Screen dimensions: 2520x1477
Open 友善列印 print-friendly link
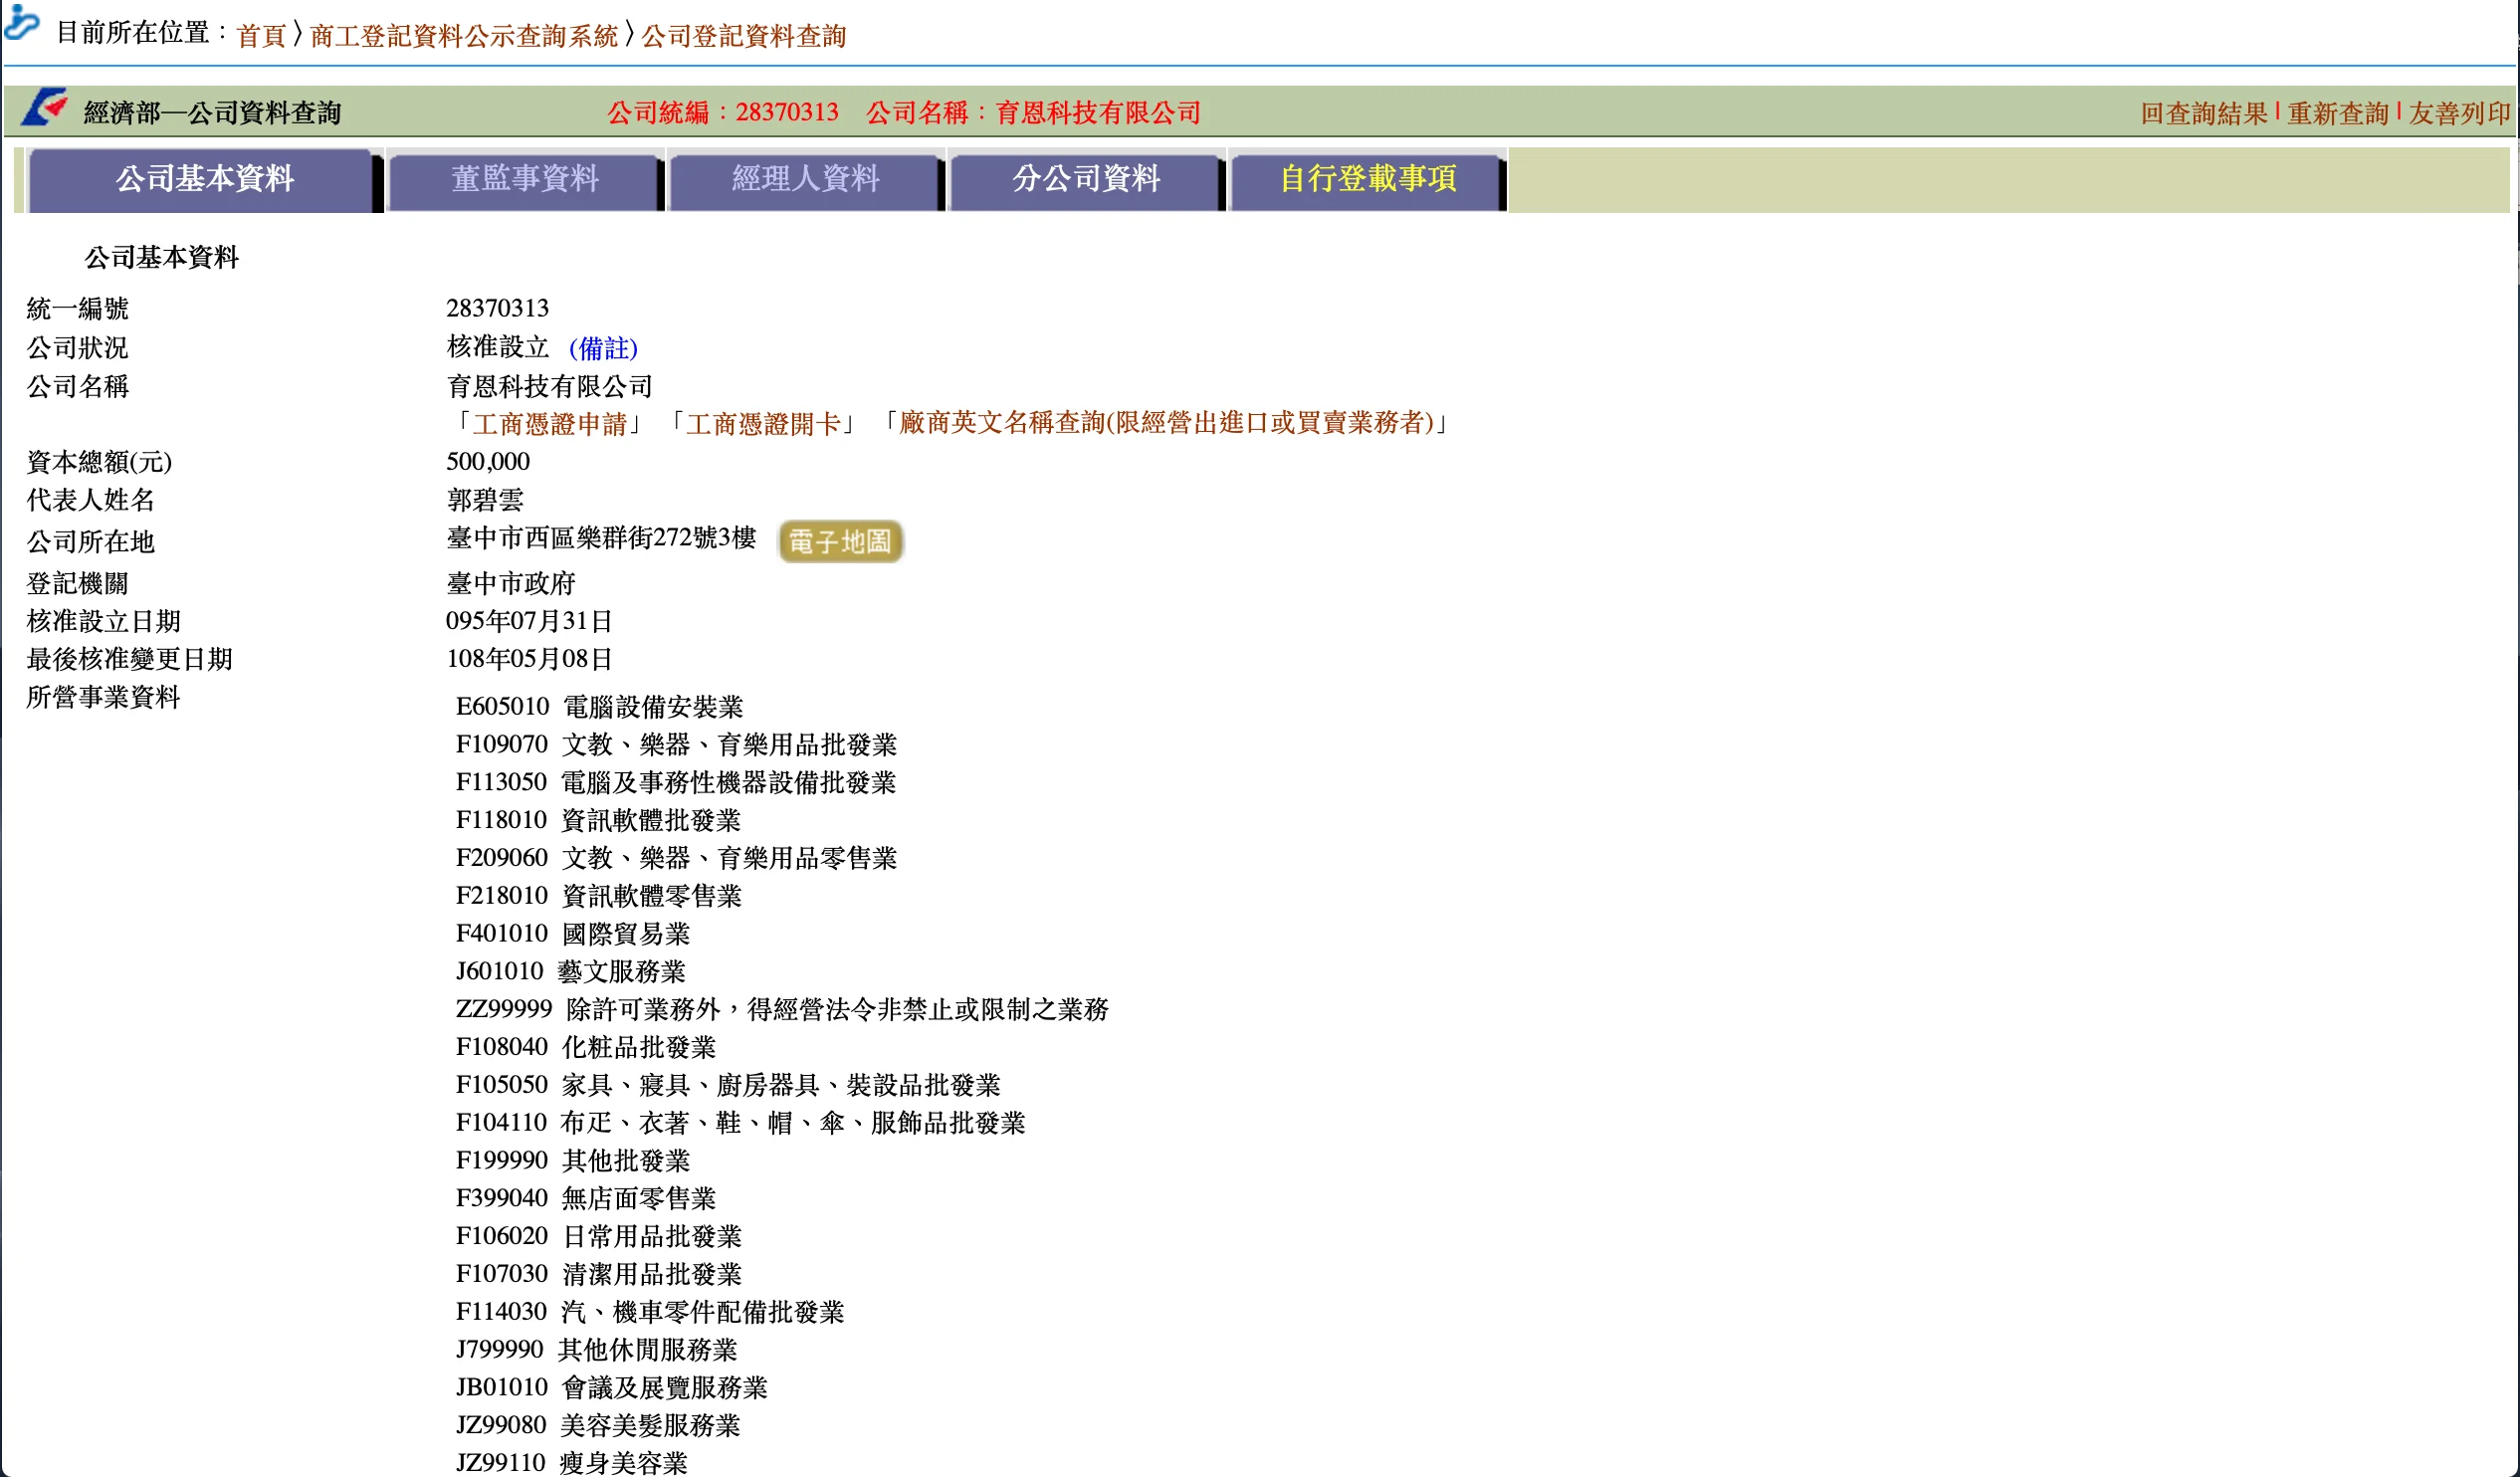[x=2459, y=113]
